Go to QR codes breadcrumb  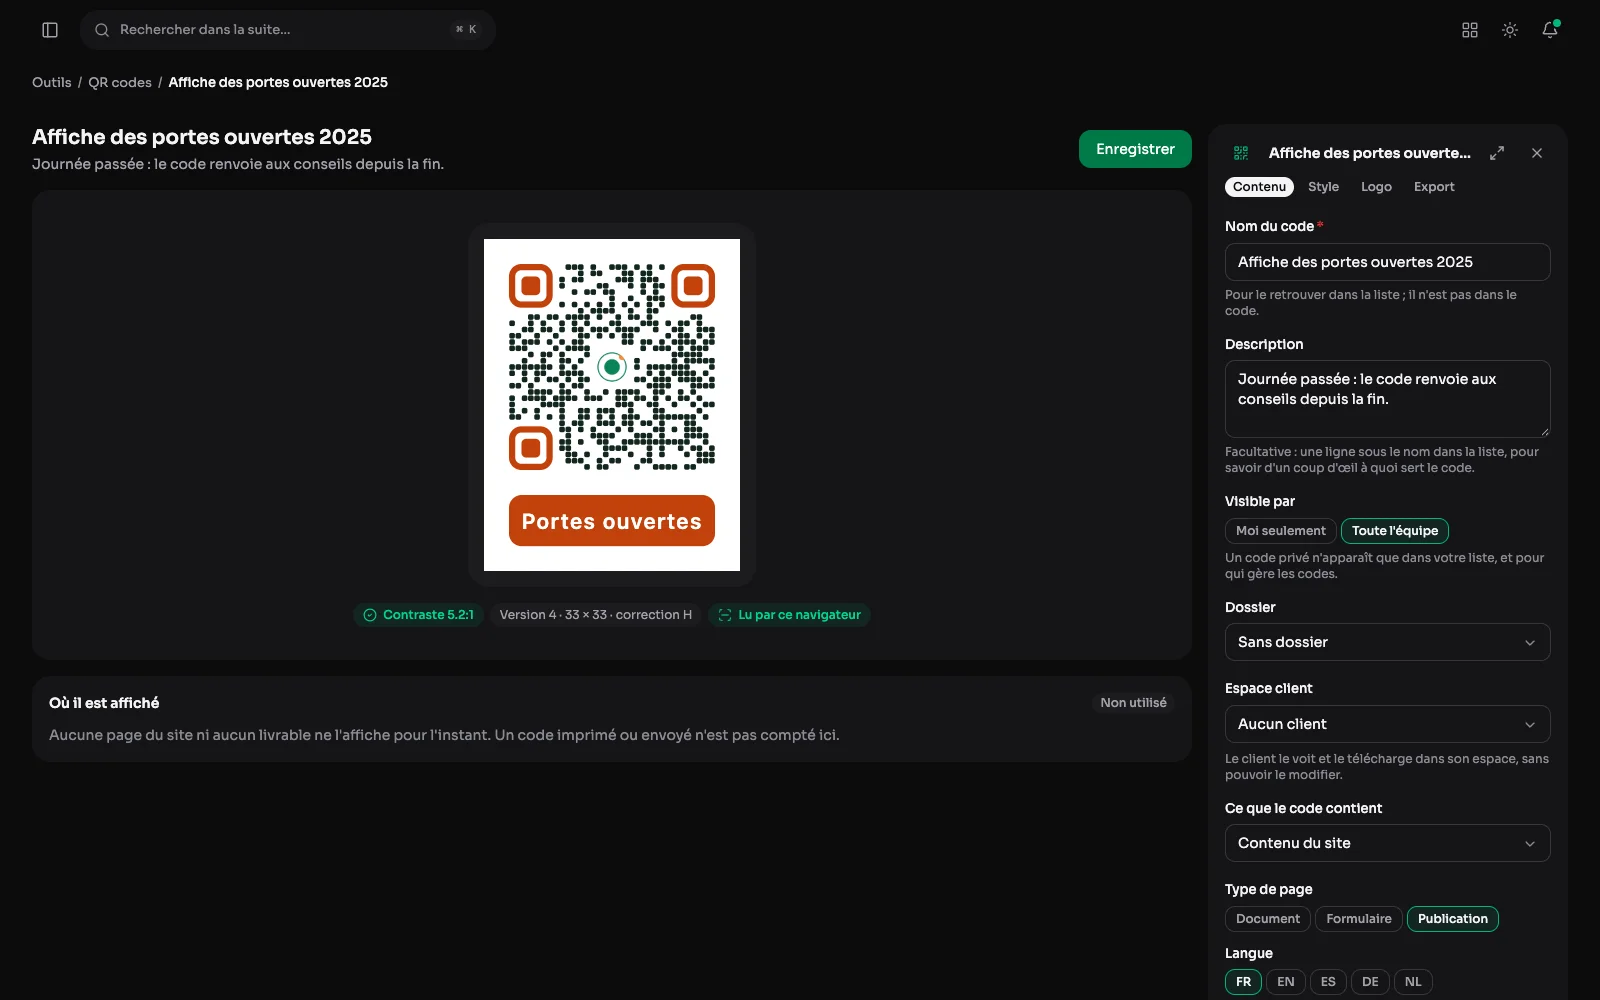[x=120, y=83]
